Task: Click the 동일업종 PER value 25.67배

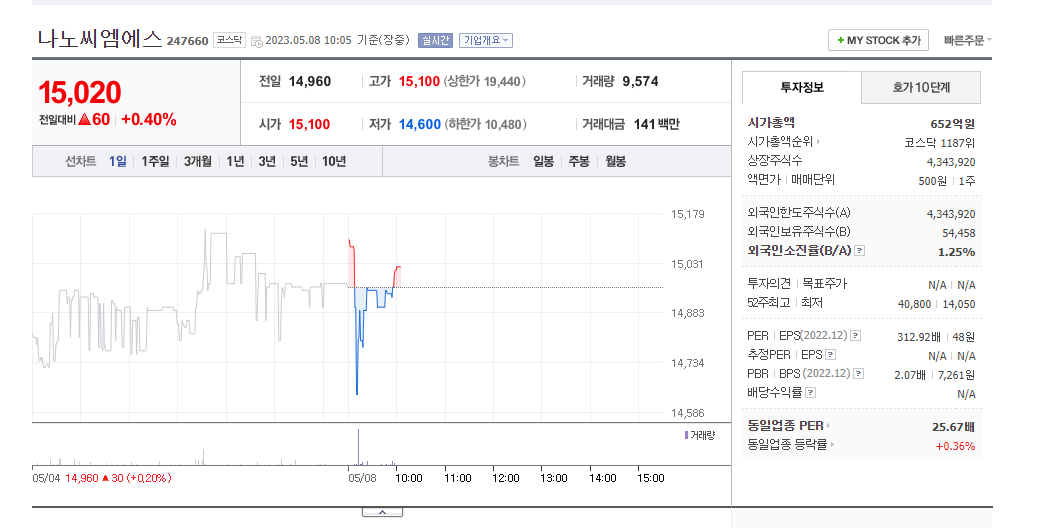Action: 953,427
